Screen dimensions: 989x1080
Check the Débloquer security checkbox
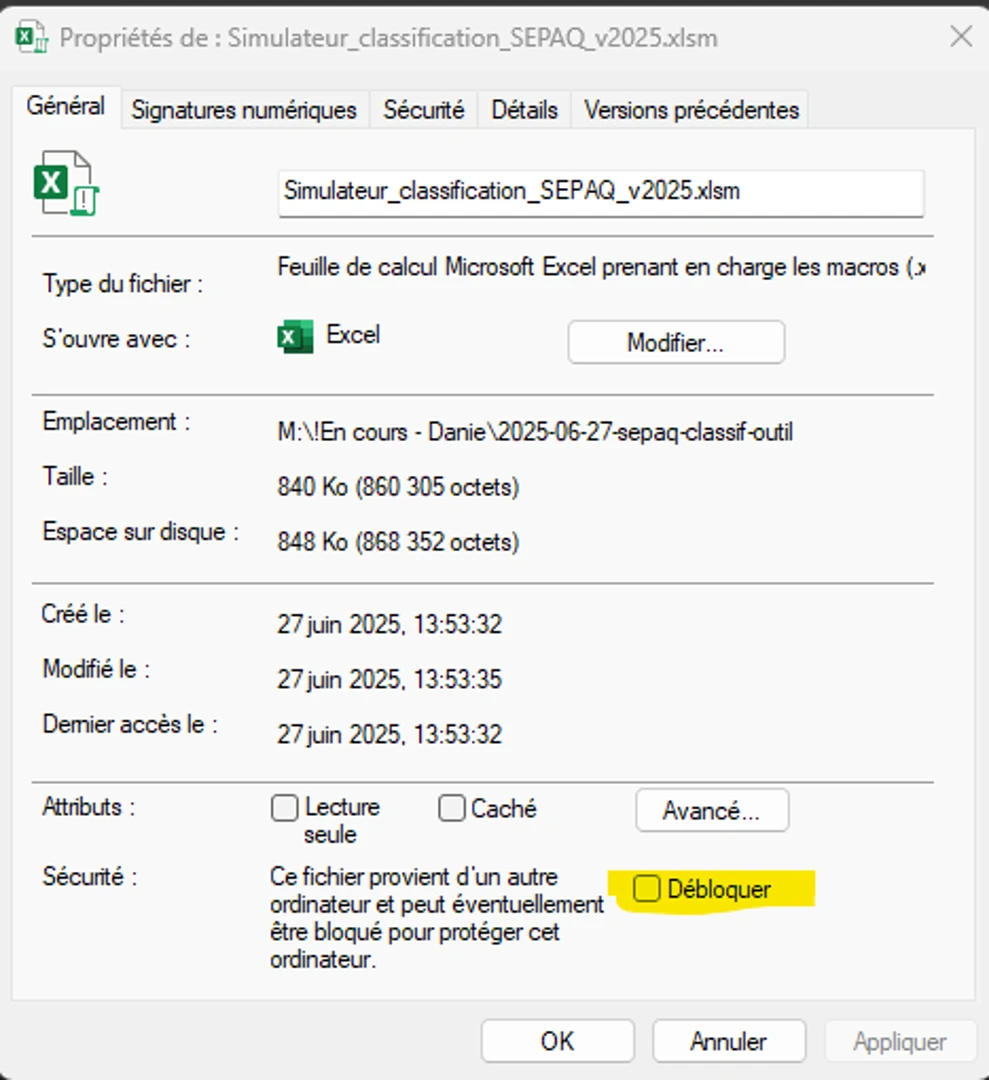click(647, 888)
